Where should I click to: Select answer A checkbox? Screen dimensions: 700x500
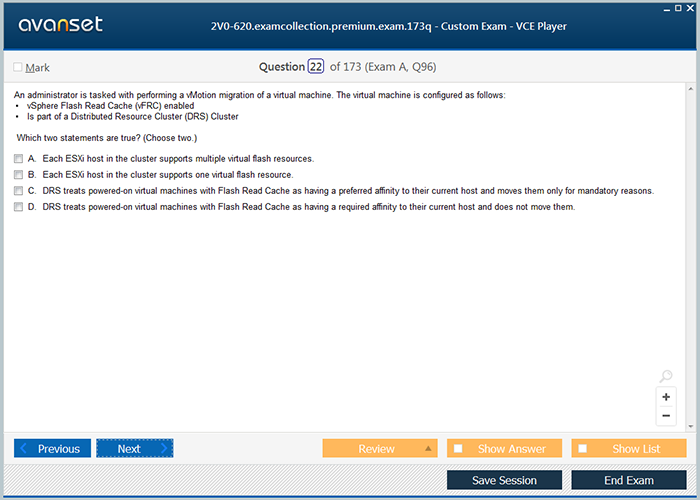pos(18,159)
